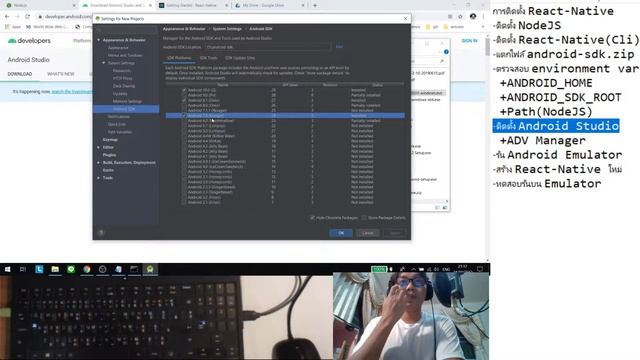Click the help icon in Settings dialog
The image size is (640, 360).
tap(101, 233)
